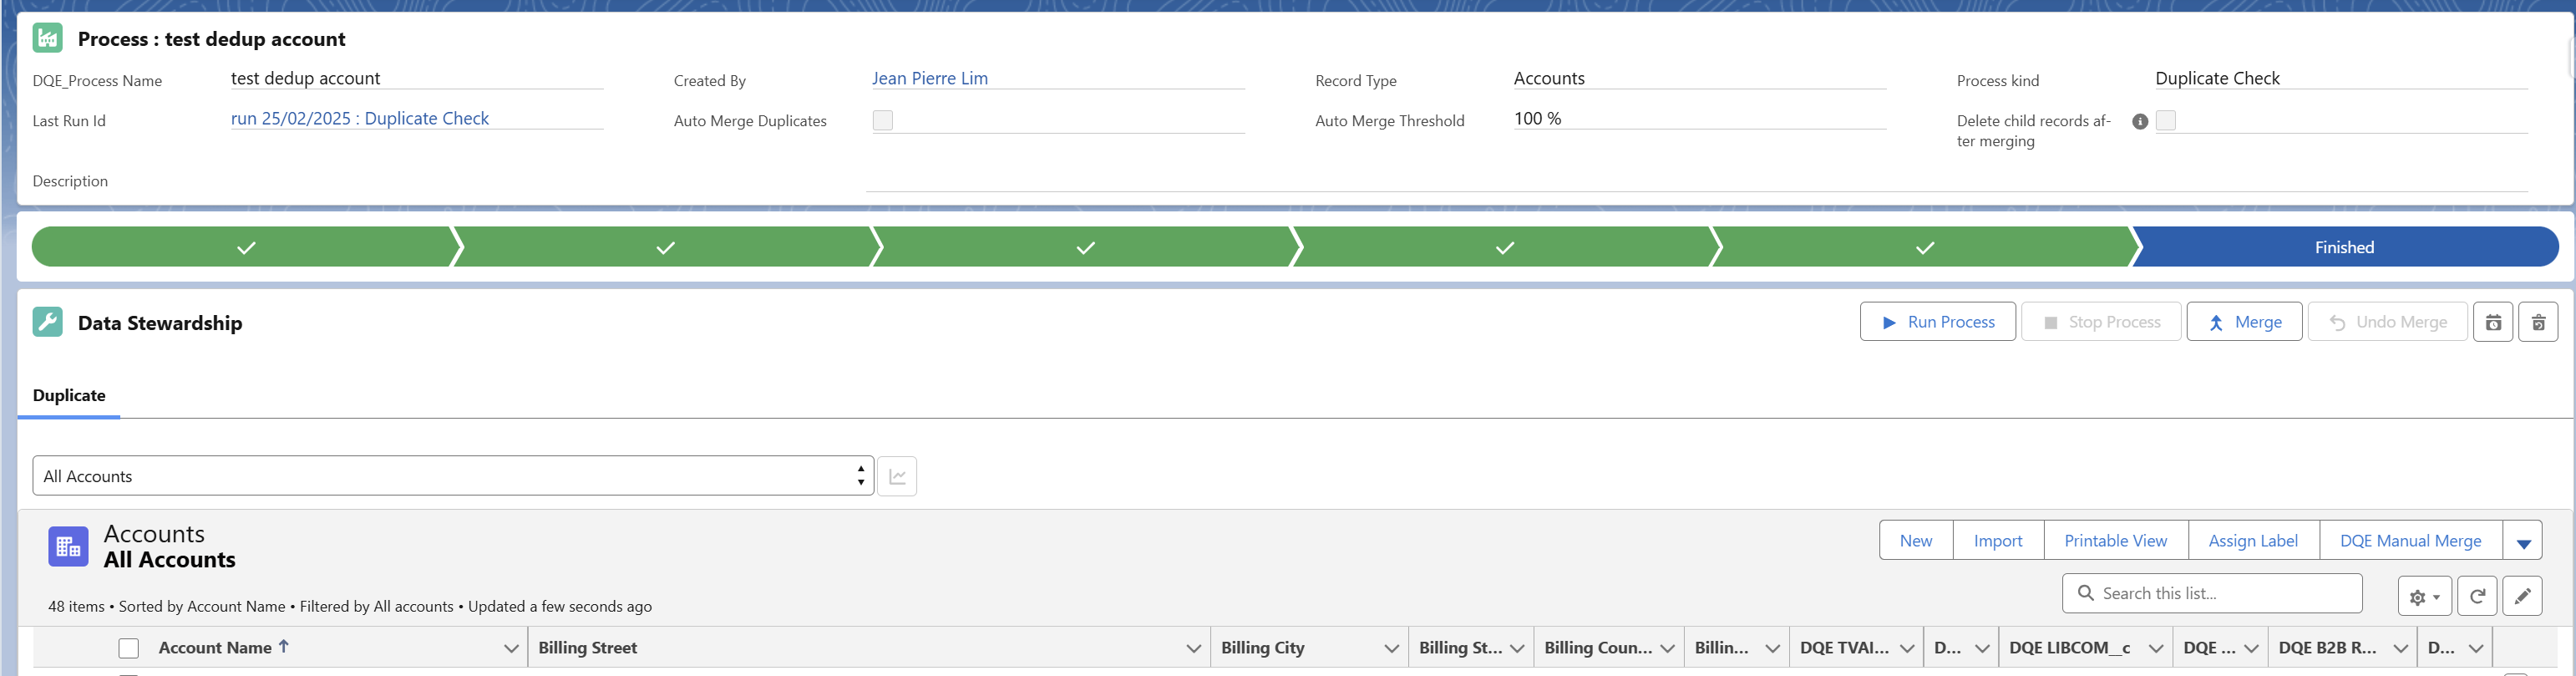Open run 25/02/2025 : Duplicate Check link

[360, 118]
